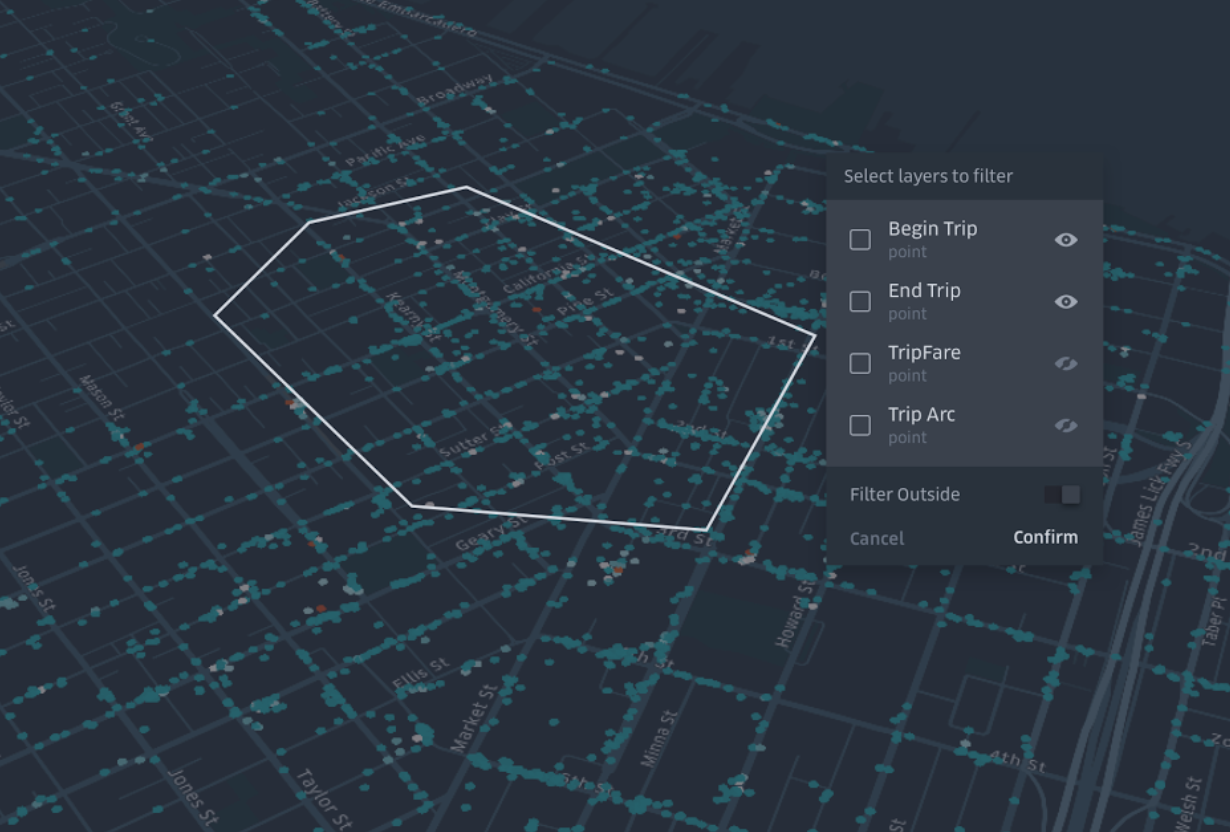Click the Mason St map label
The height and width of the screenshot is (832, 1230).
[x=102, y=399]
